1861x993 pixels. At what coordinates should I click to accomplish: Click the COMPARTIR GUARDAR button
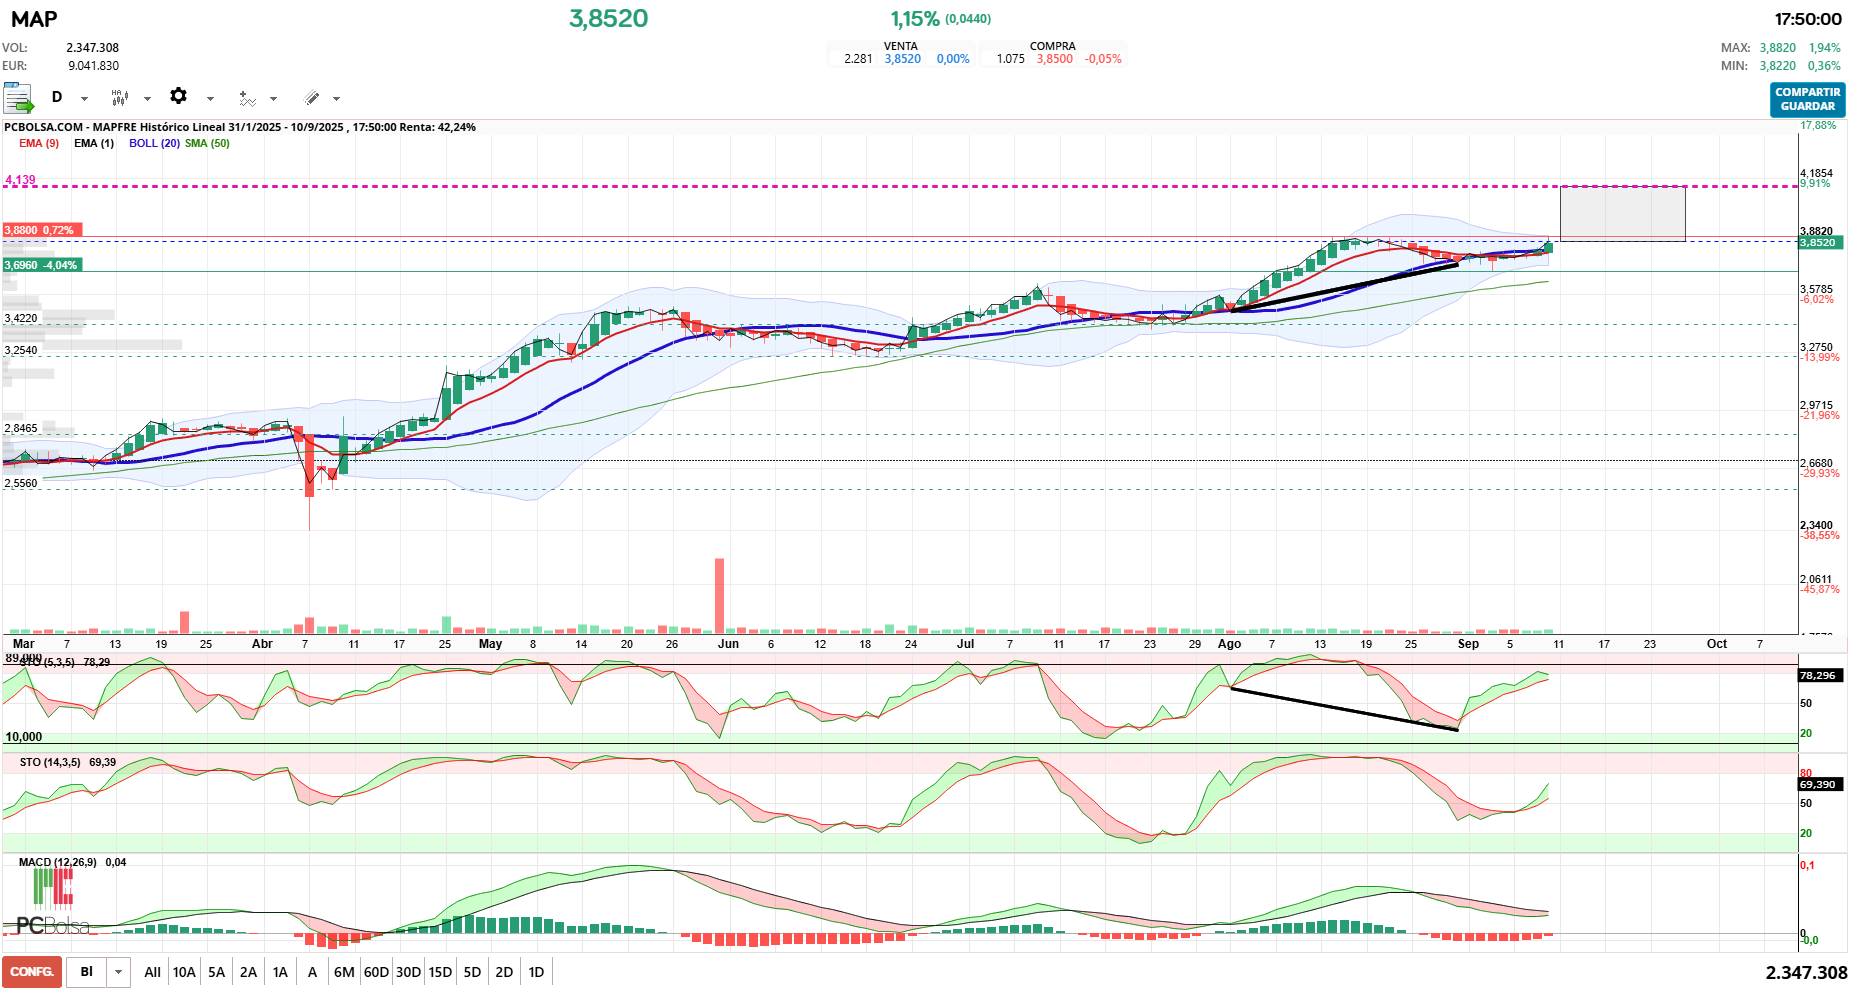coord(1807,99)
